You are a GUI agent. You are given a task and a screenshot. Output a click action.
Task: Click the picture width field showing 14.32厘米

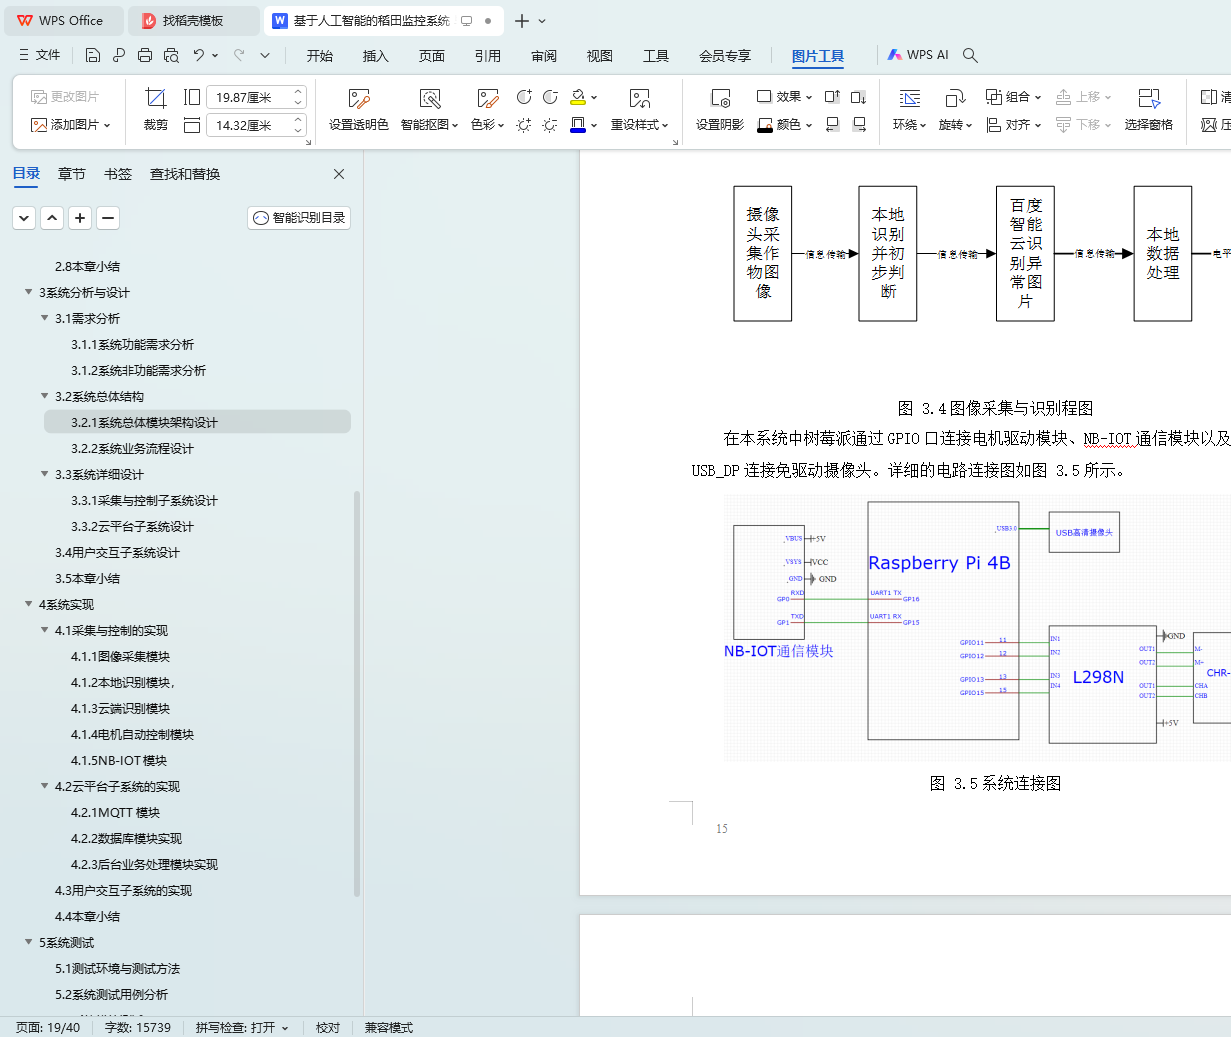(x=250, y=125)
